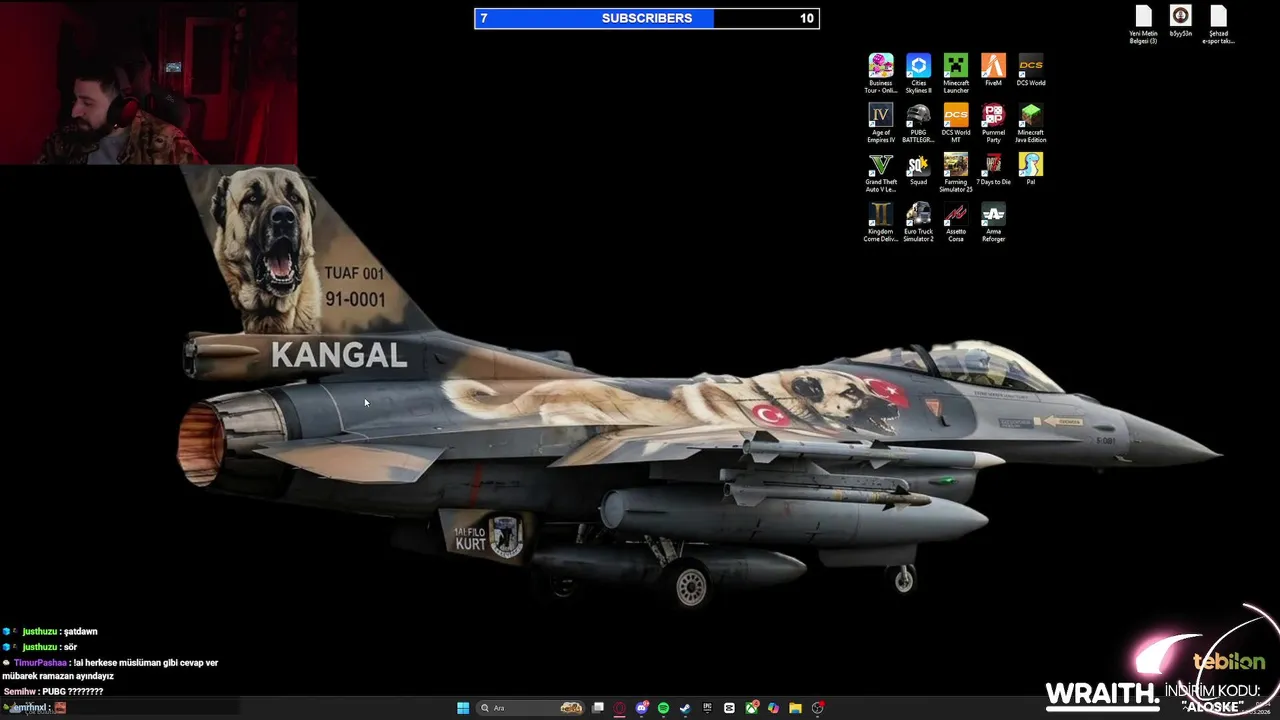Select the Pal desktop shortcut
The width and height of the screenshot is (1280, 720).
[1031, 169]
